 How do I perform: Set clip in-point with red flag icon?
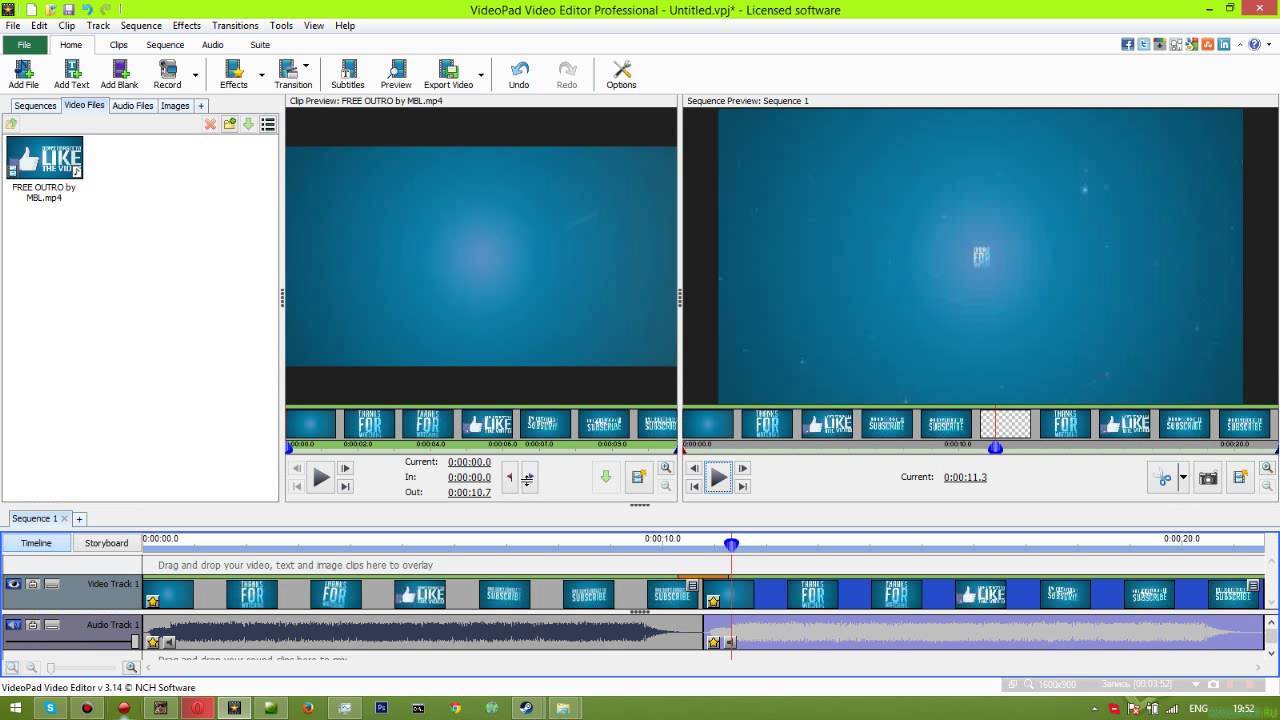point(510,478)
